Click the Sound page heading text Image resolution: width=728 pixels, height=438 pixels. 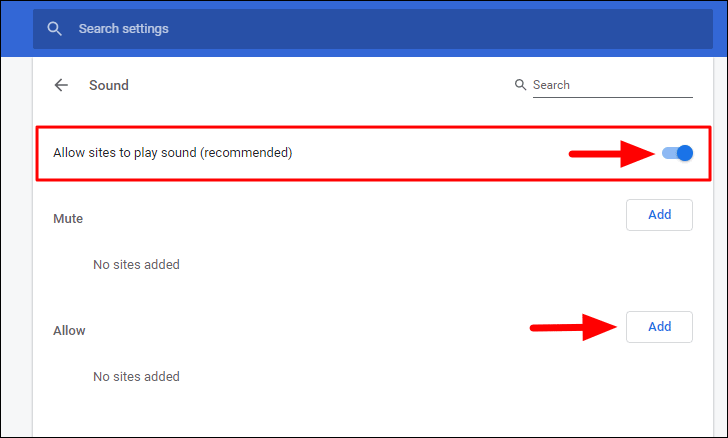(x=109, y=85)
